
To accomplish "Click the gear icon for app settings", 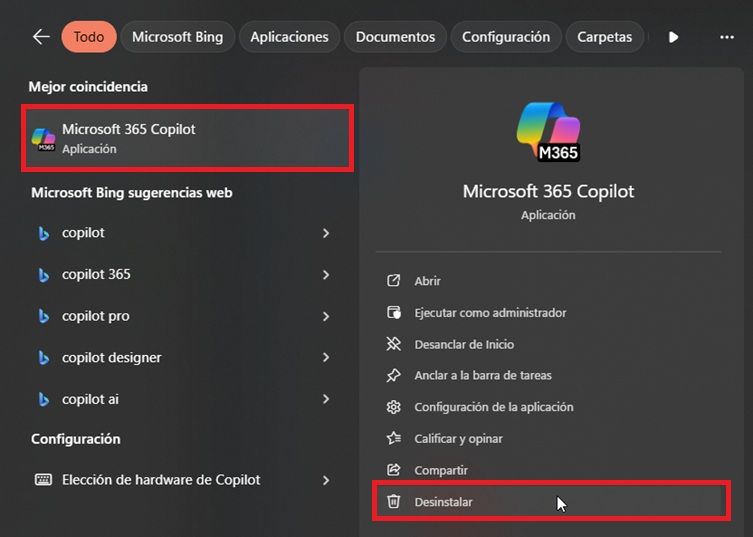I will 393,407.
